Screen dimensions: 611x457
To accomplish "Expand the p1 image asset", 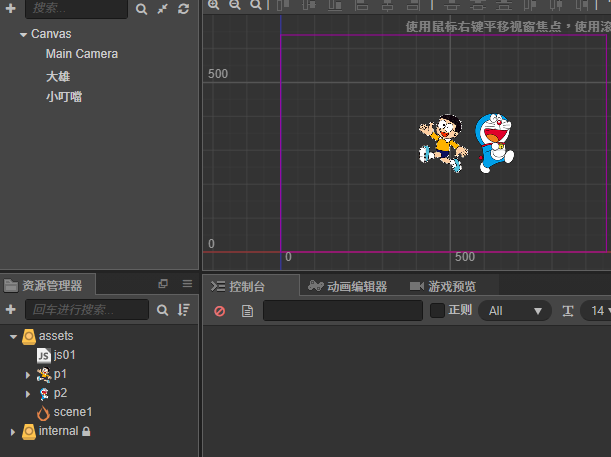I will click(28, 375).
